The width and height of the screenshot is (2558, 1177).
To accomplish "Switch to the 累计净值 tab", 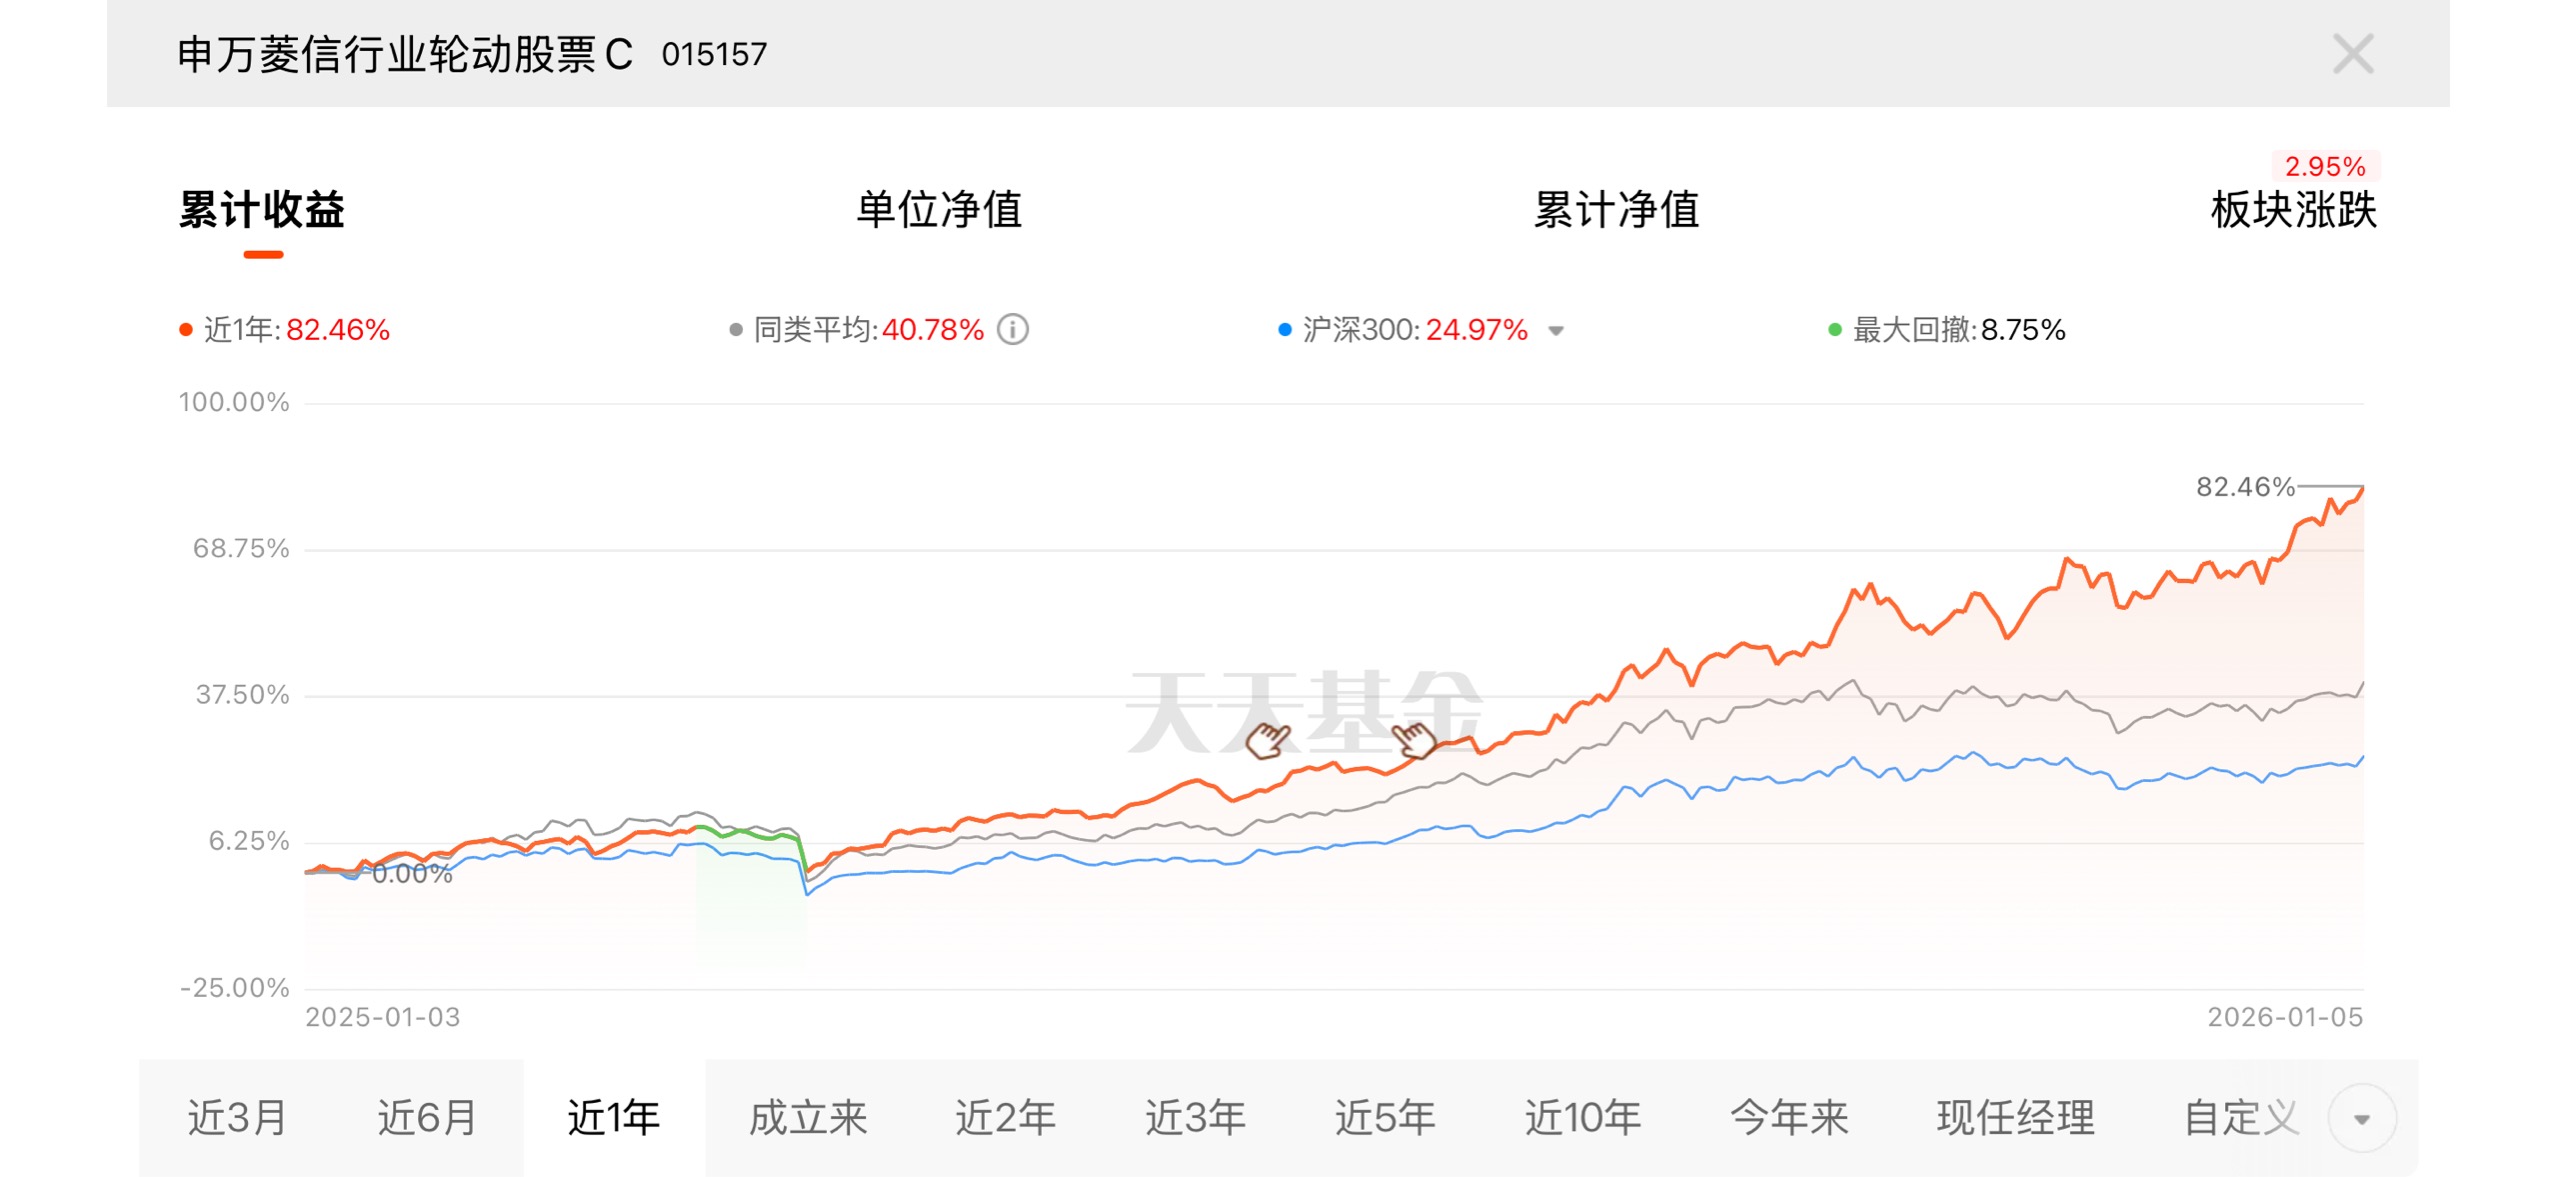I will [1616, 210].
